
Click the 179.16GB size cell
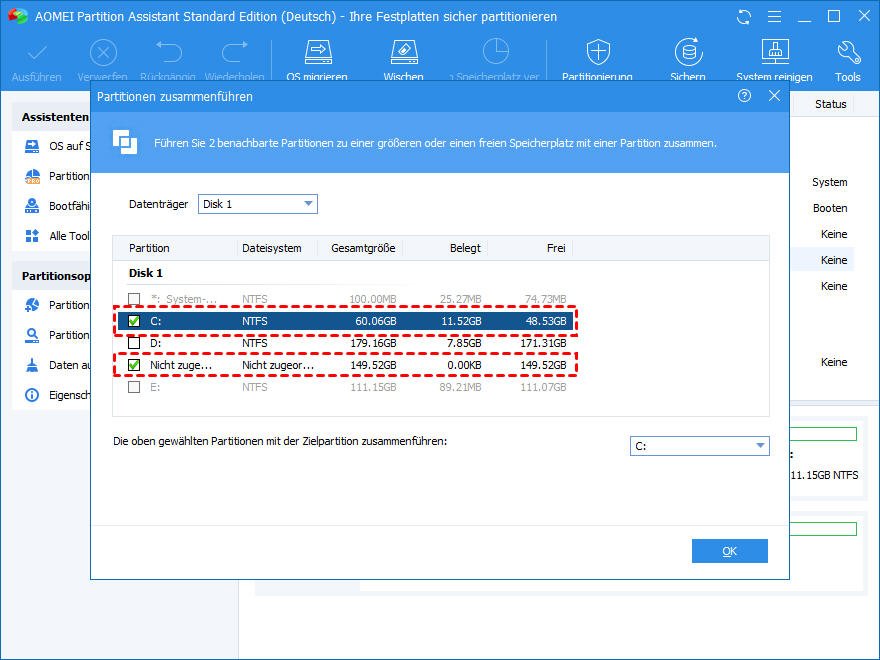(373, 343)
